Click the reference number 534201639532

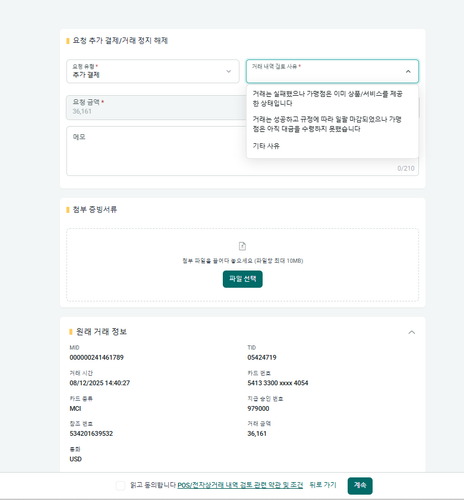point(91,434)
